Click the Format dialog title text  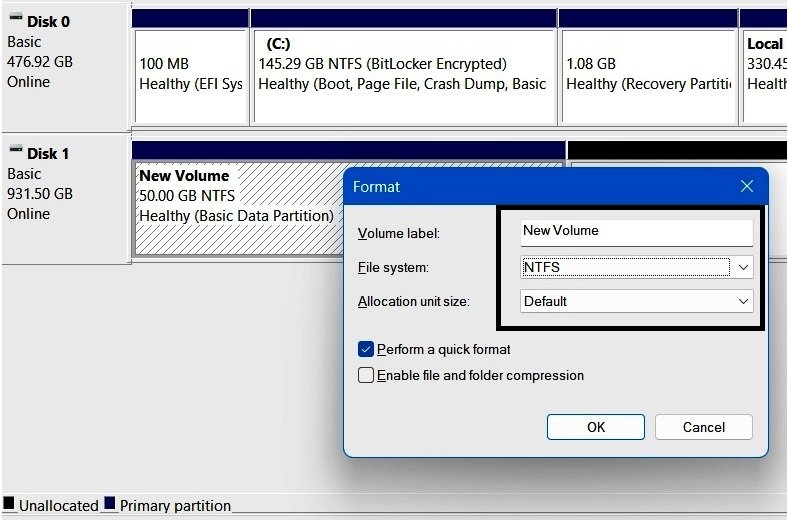(x=376, y=187)
